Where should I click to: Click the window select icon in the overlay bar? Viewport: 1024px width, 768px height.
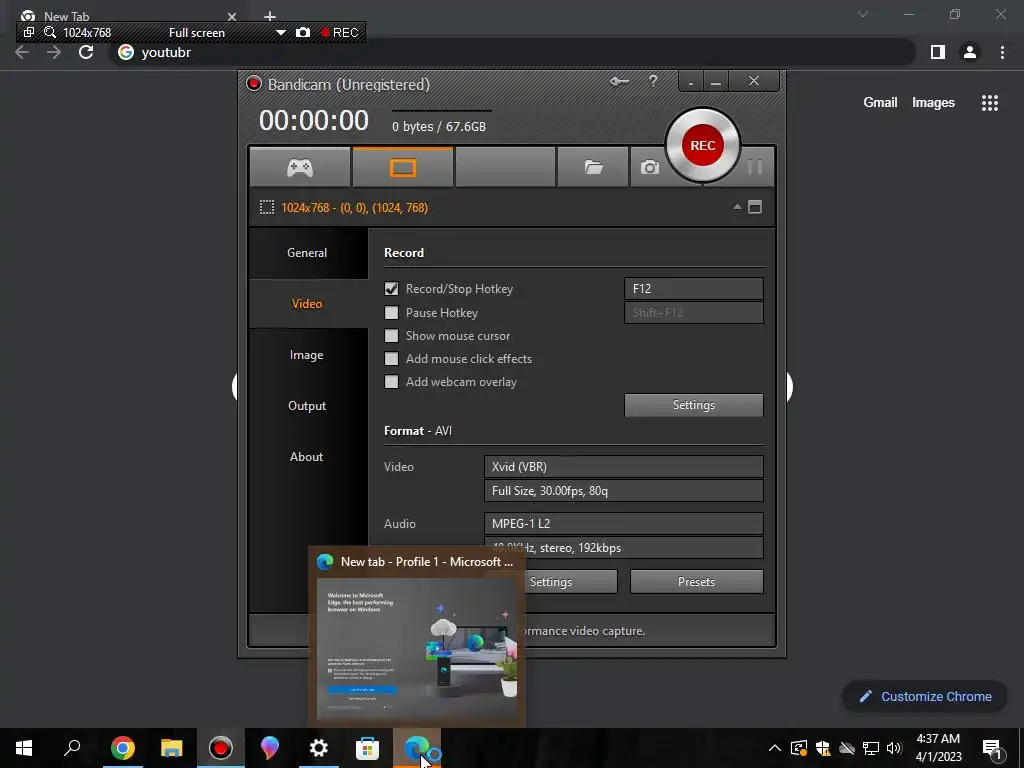click(29, 32)
